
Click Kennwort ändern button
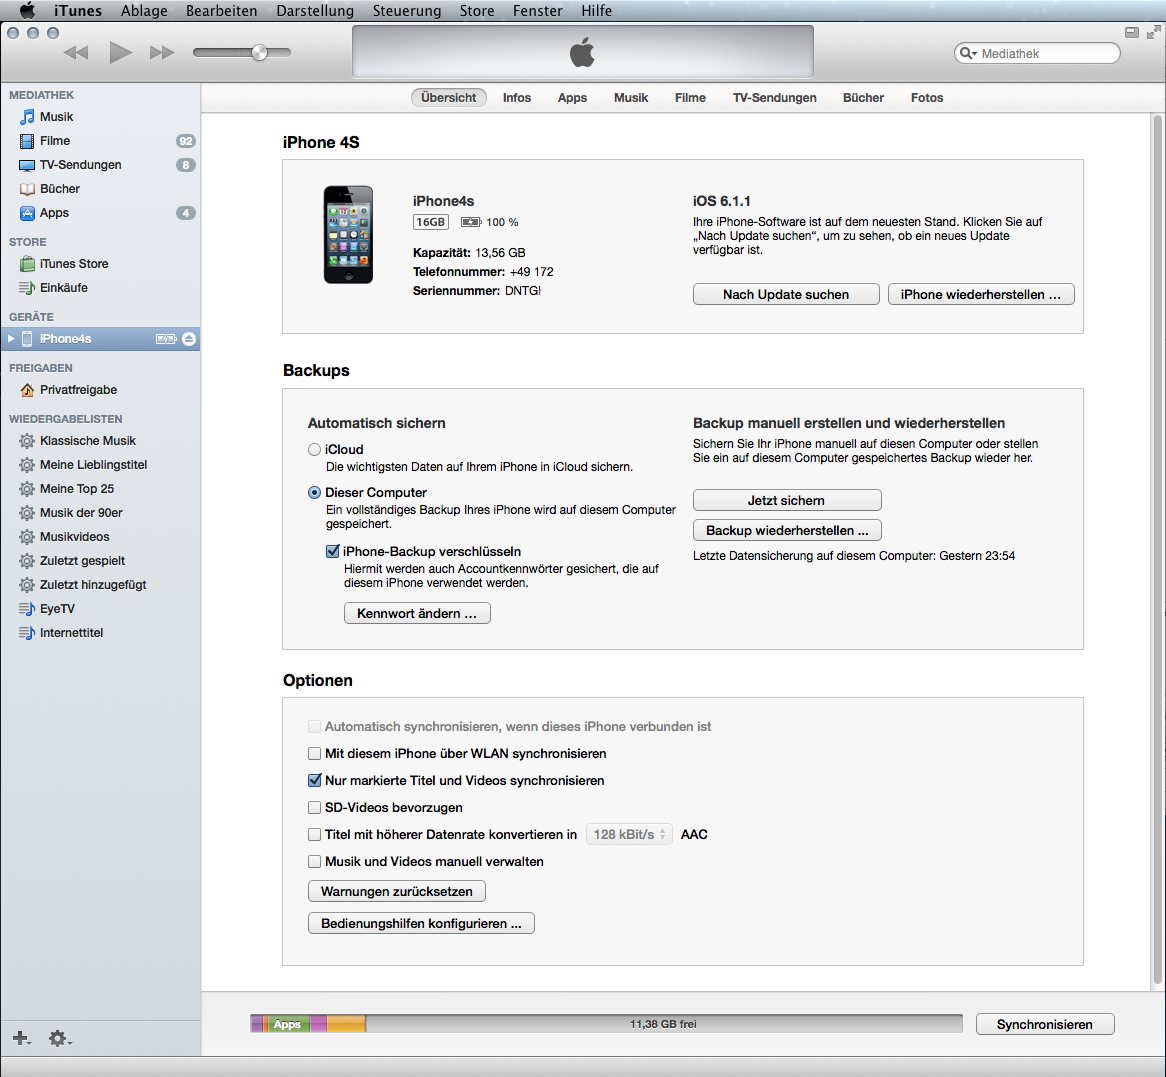(x=417, y=614)
